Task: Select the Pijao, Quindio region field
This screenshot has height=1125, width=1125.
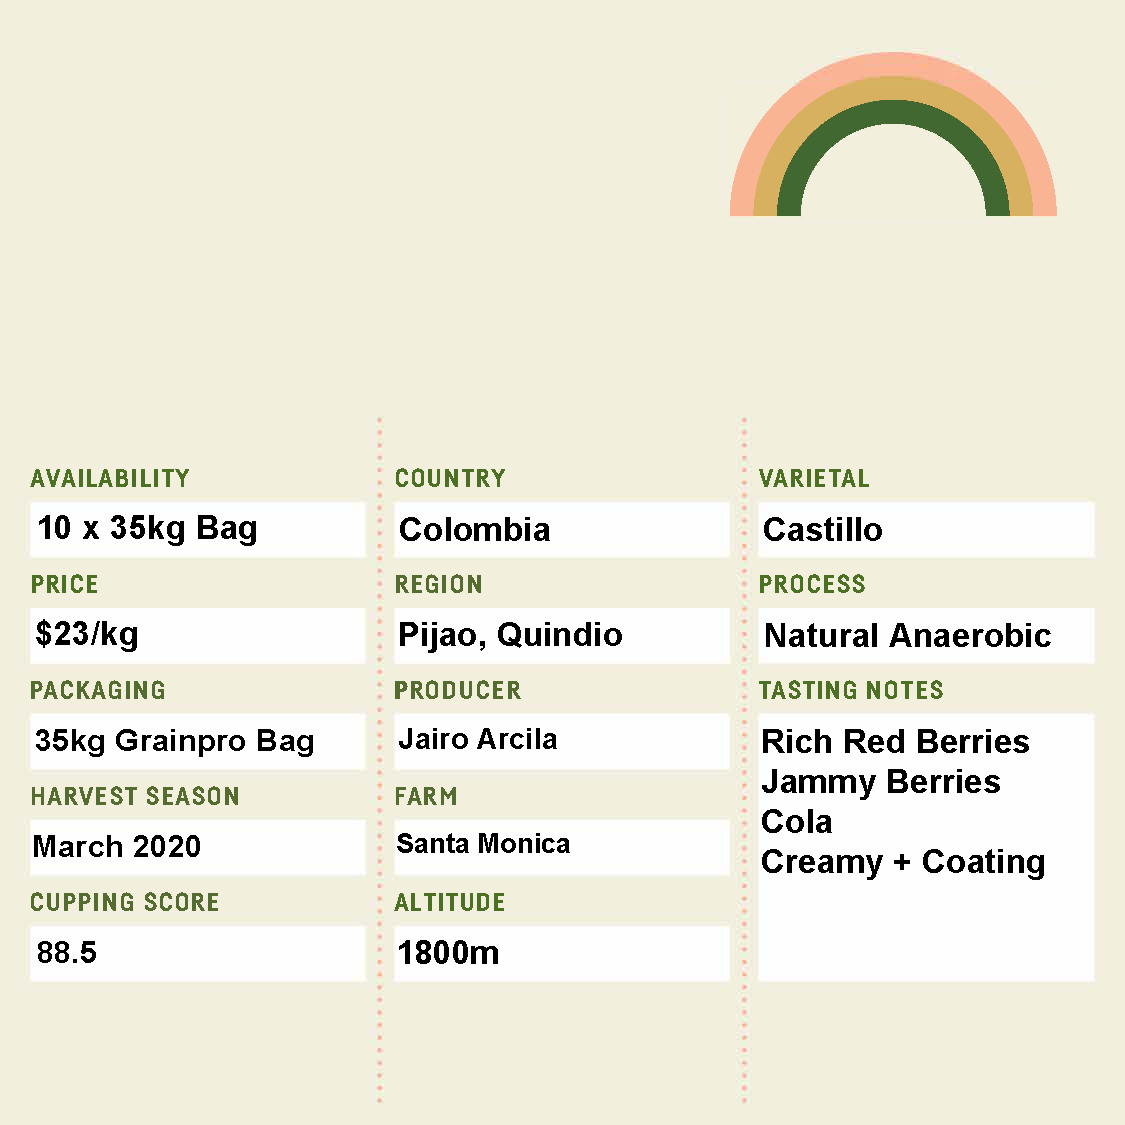Action: pyautogui.click(x=562, y=636)
